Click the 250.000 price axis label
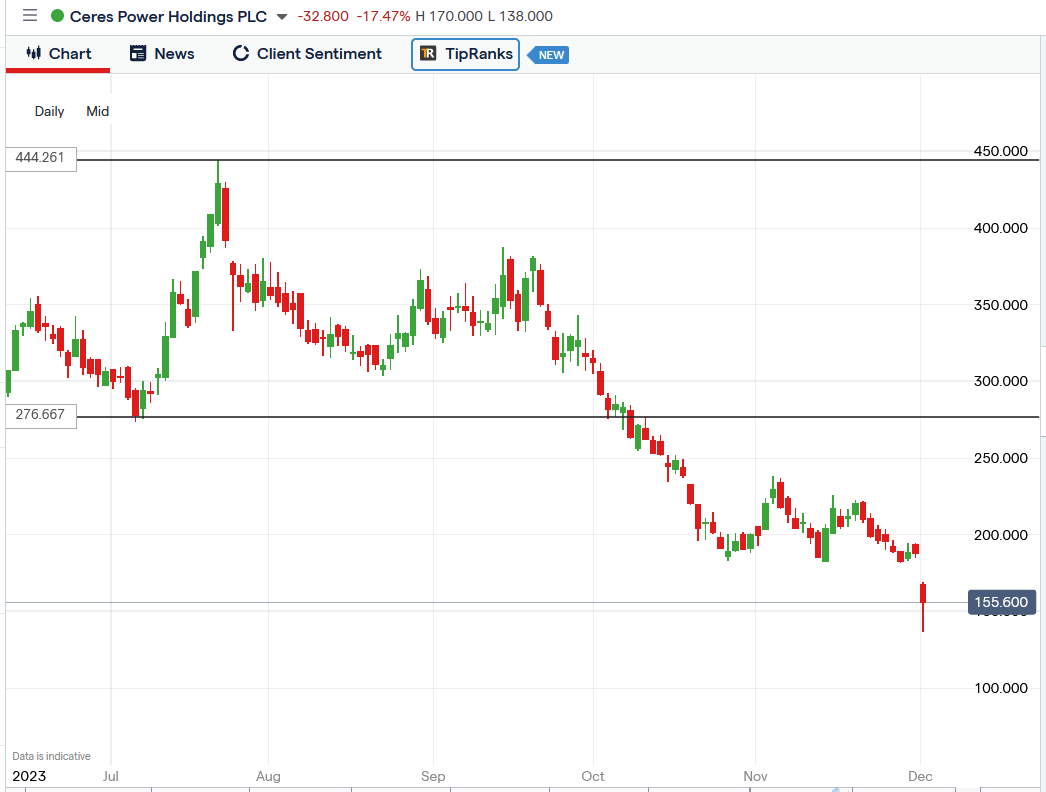The height and width of the screenshot is (792, 1046). (1001, 458)
